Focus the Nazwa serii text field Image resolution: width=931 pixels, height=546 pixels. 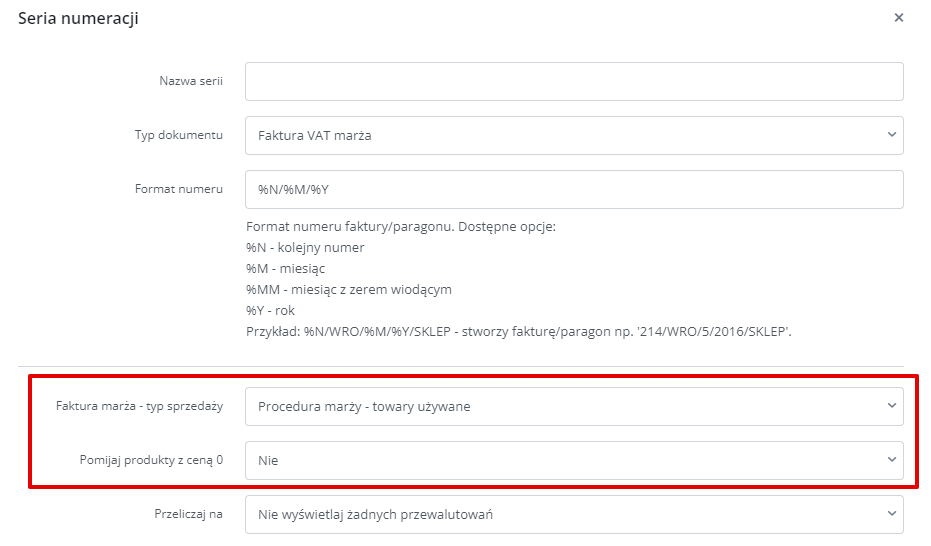[x=574, y=81]
